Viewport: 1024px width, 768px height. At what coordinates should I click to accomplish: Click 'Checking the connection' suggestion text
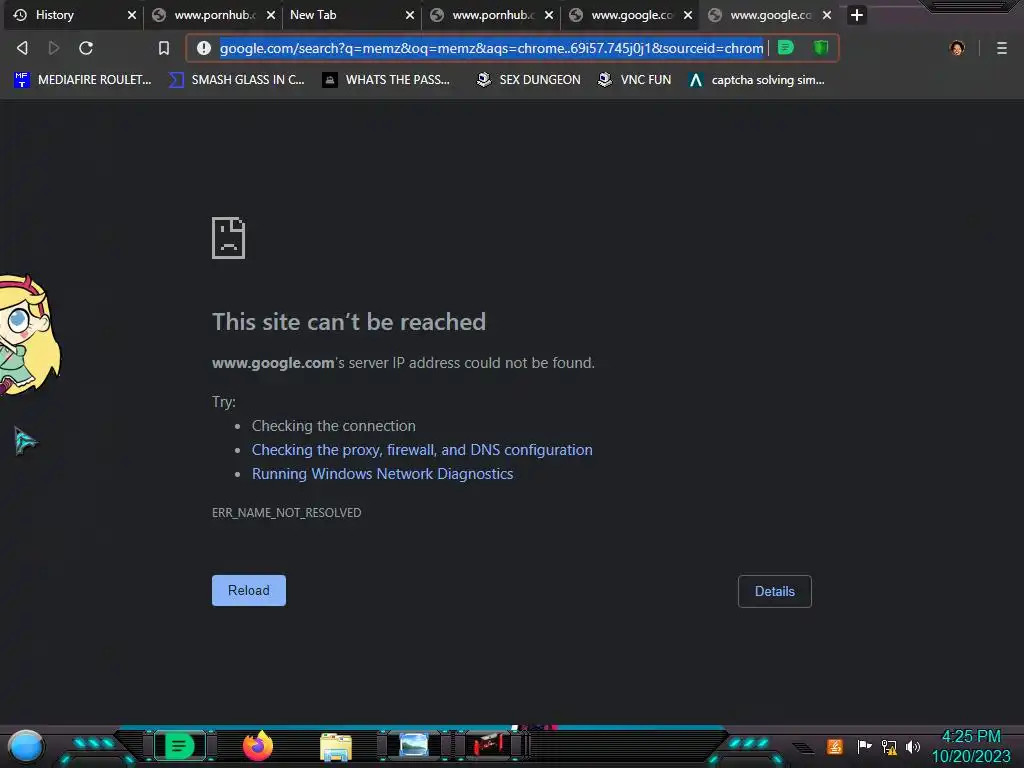pyautogui.click(x=334, y=426)
